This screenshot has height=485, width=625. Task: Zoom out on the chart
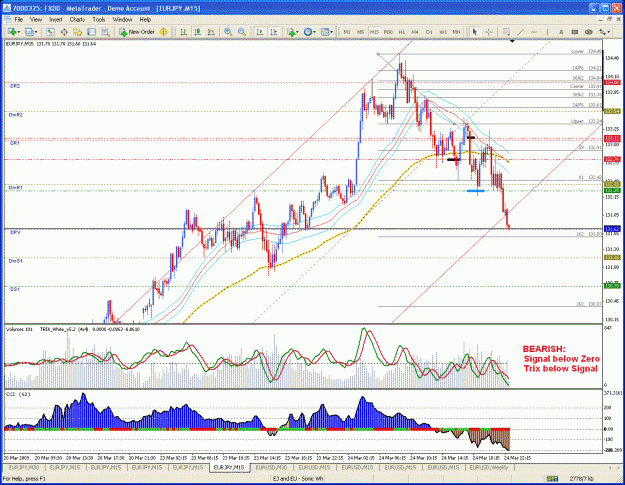click(242, 32)
